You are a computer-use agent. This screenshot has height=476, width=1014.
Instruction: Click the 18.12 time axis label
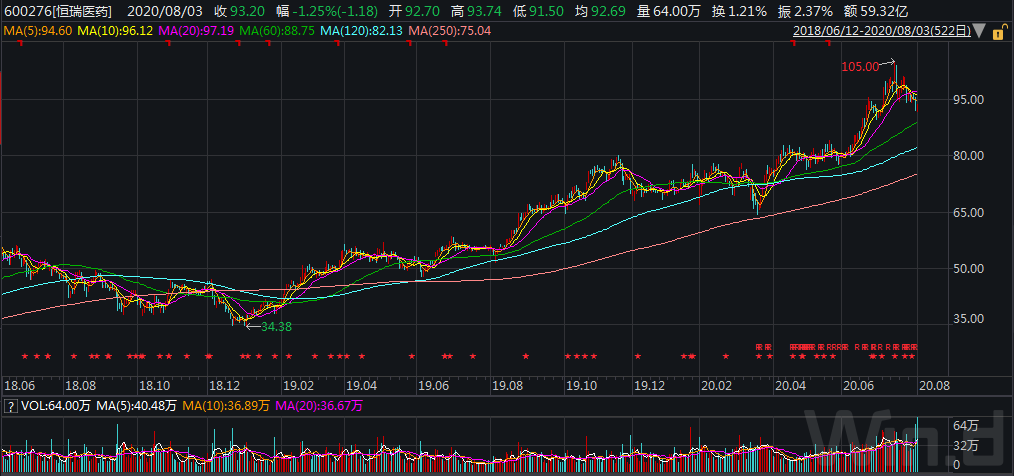[x=224, y=386]
